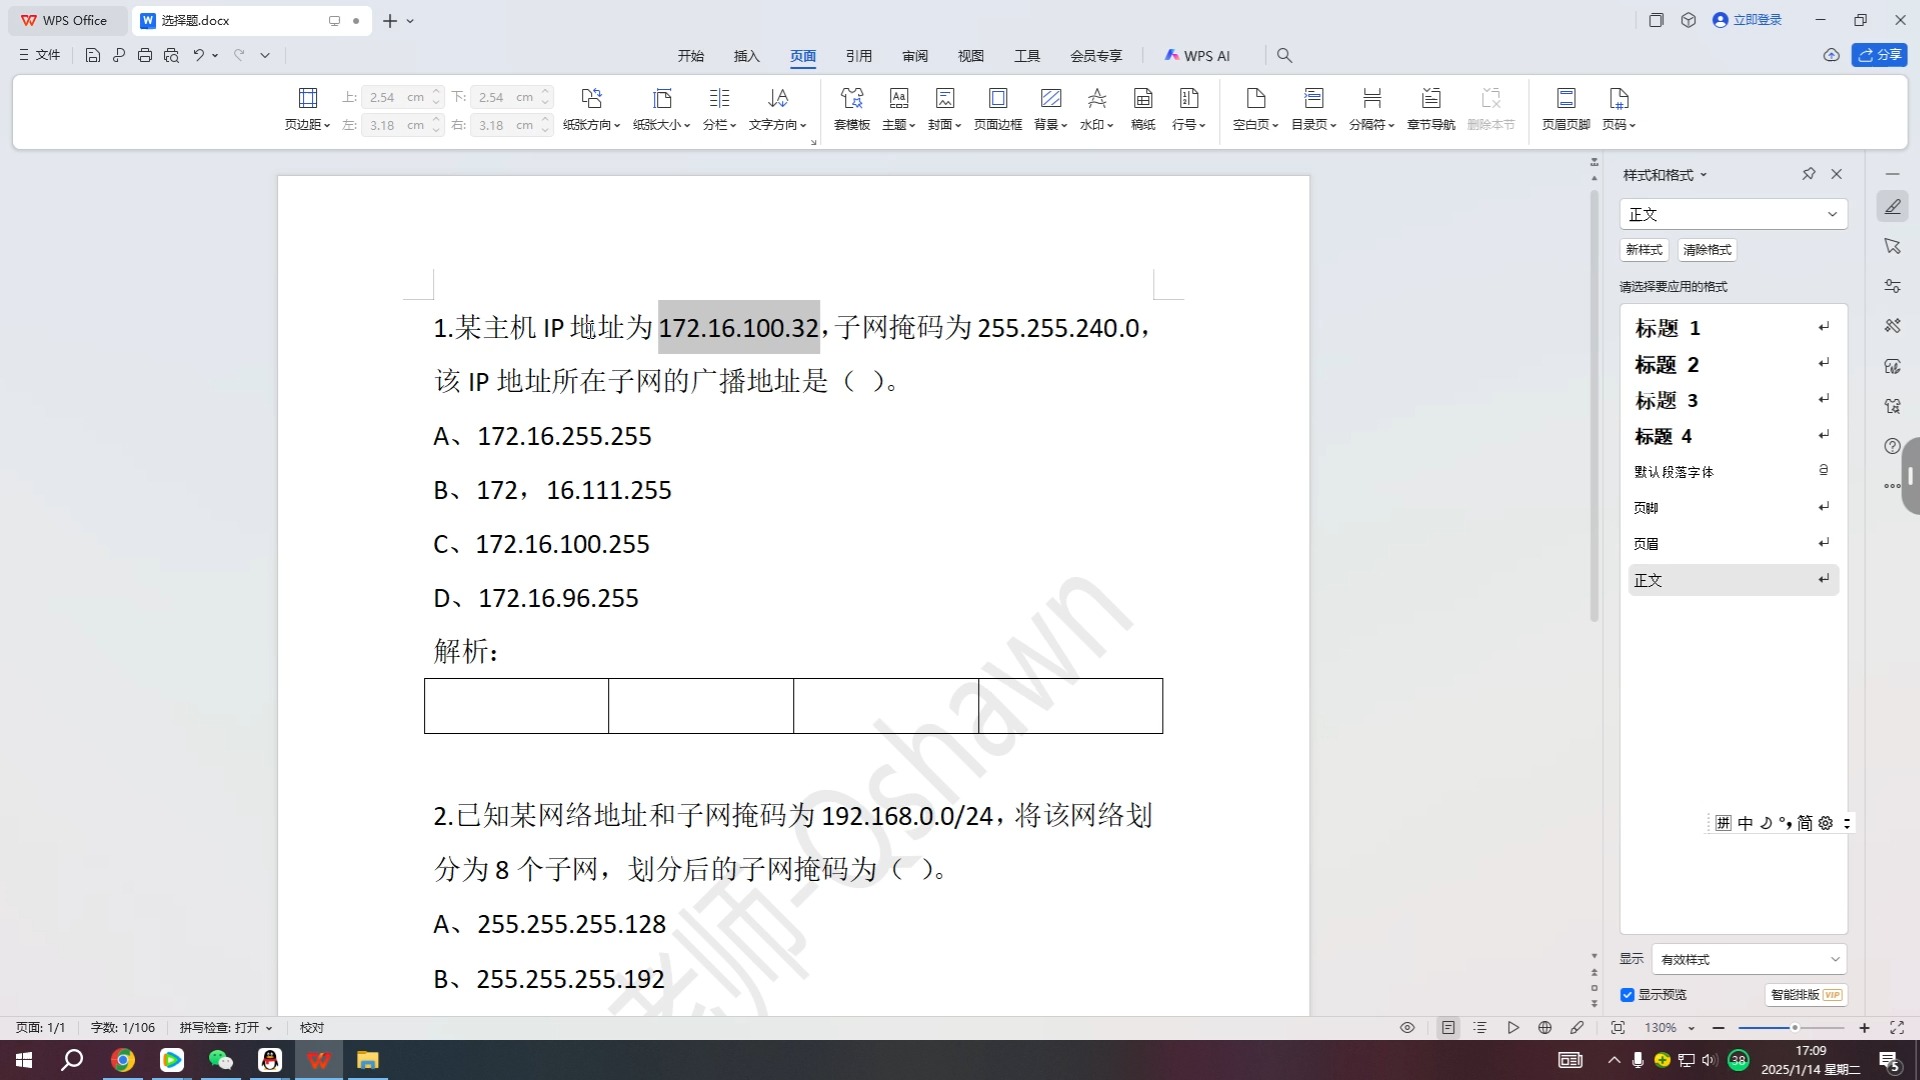
Task: Pin the 样式和格式 styles panel
Action: pos(1808,173)
